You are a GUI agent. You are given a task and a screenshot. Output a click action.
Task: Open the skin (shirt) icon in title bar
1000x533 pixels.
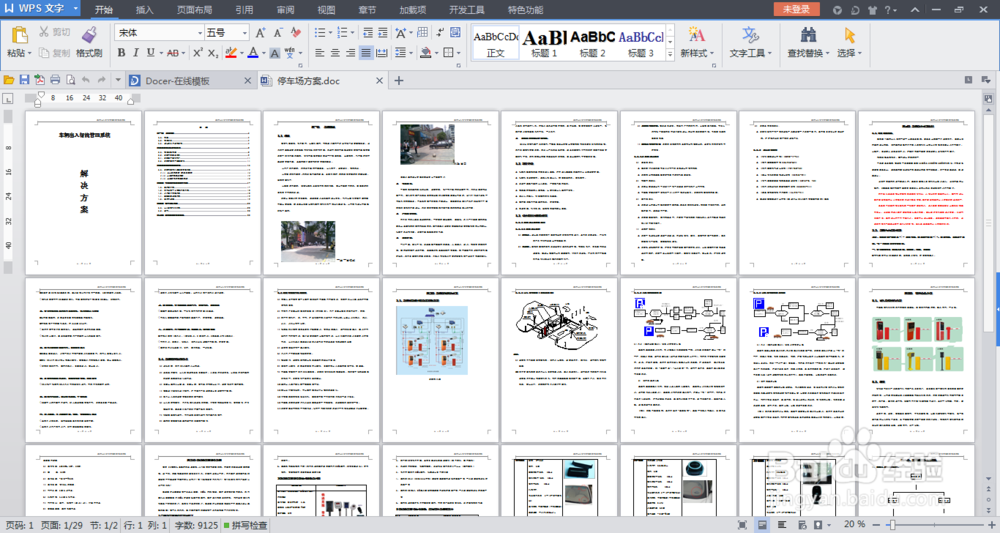coord(872,10)
